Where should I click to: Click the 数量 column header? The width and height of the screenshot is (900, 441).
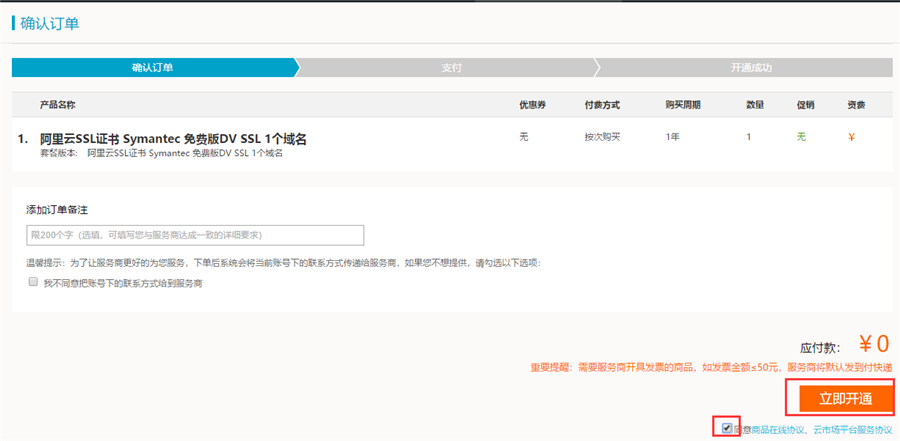pos(755,104)
